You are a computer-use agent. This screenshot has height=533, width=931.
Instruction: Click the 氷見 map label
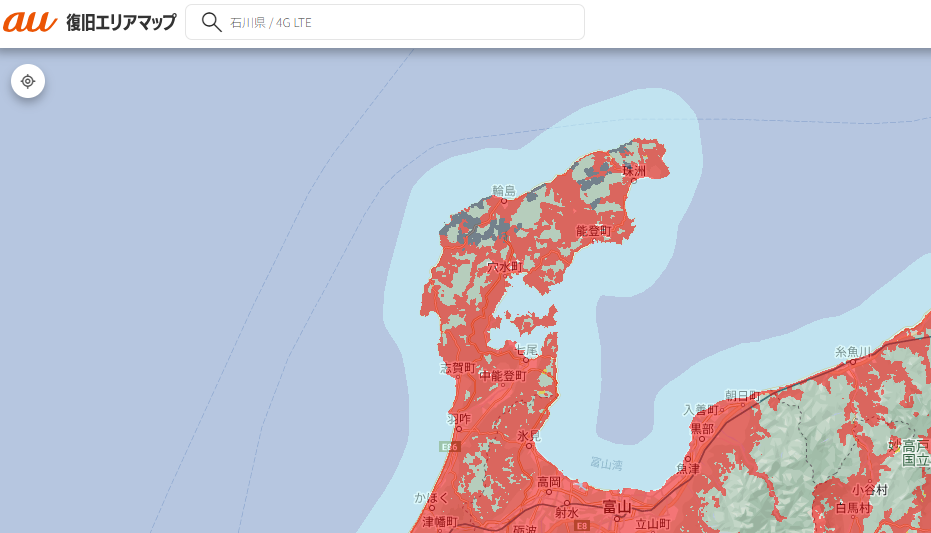click(x=528, y=436)
